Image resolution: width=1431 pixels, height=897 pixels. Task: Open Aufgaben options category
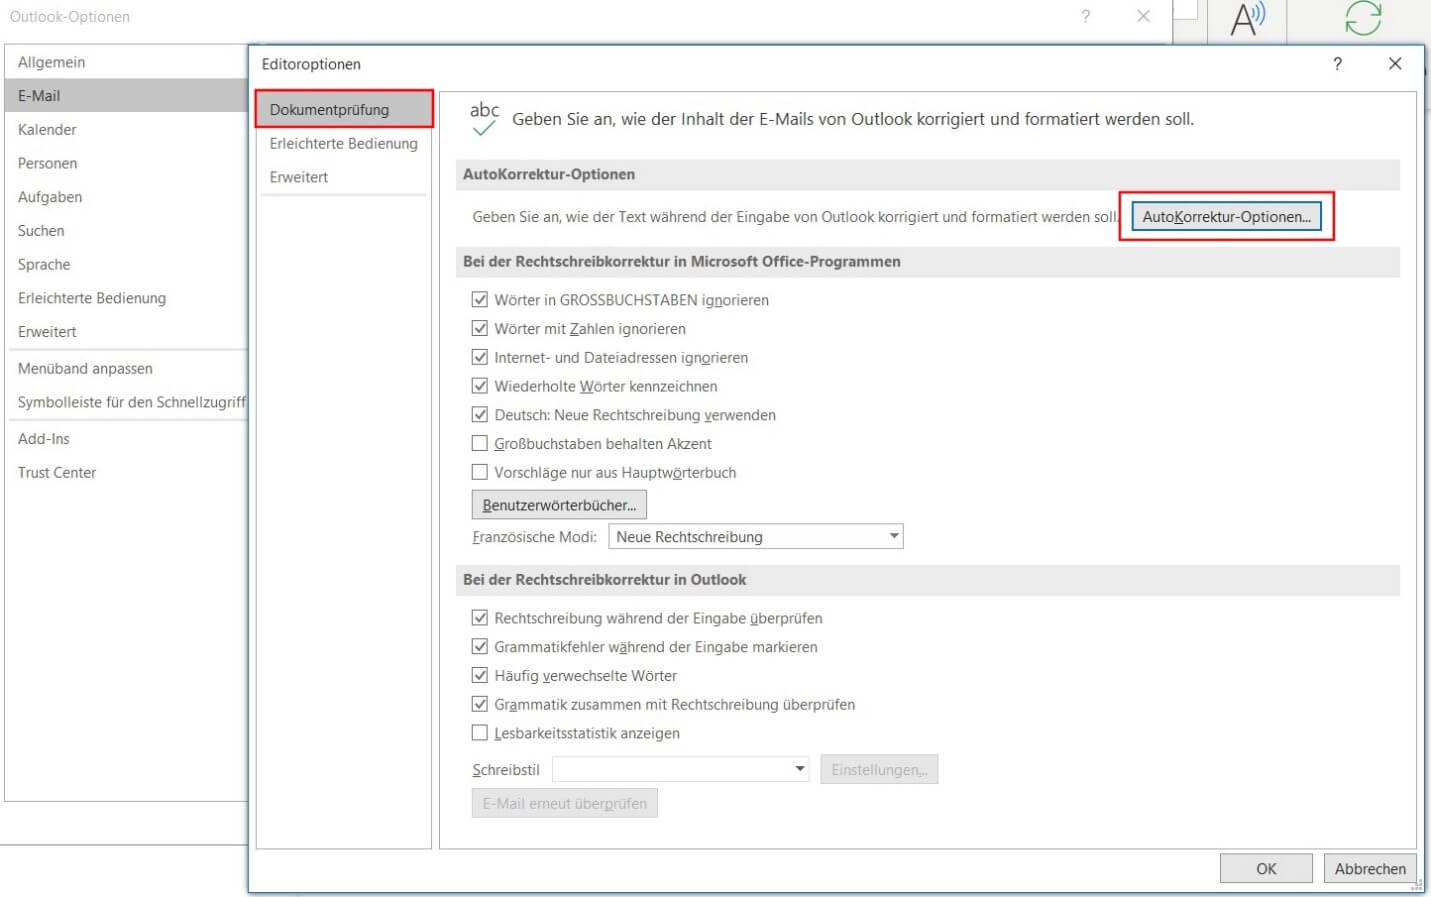126,197
